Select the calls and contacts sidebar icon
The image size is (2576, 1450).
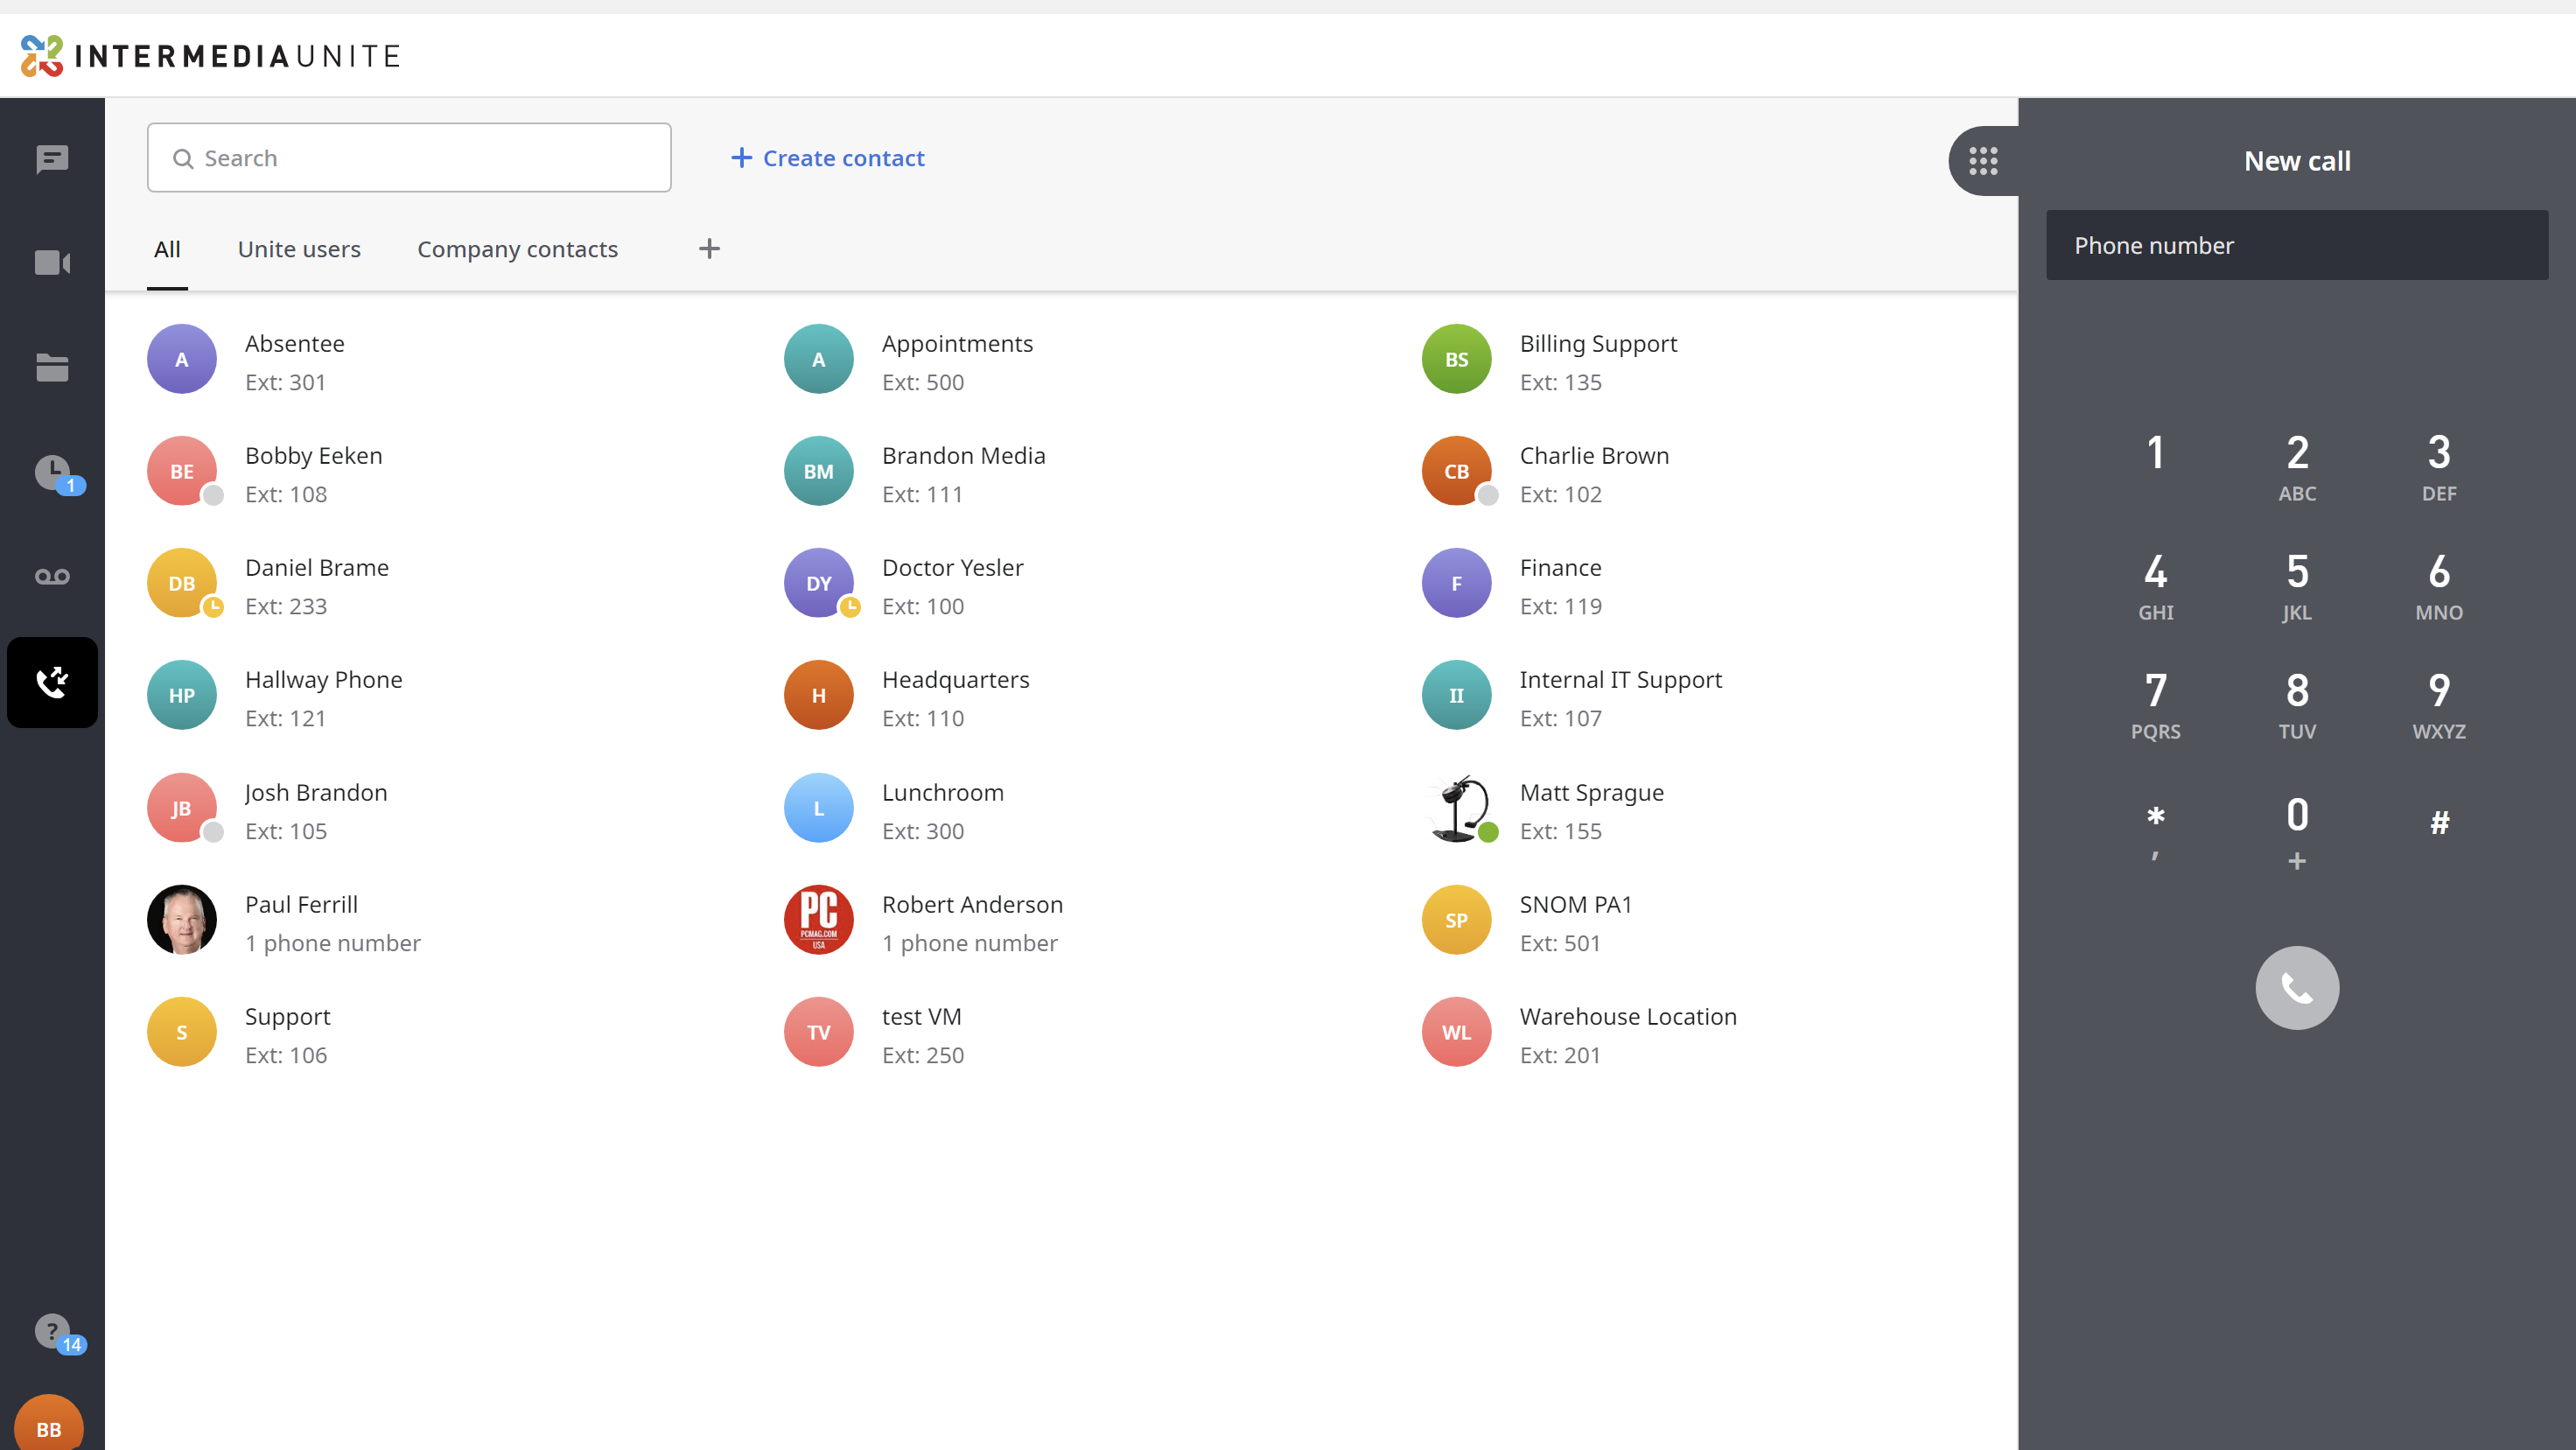tap(52, 682)
